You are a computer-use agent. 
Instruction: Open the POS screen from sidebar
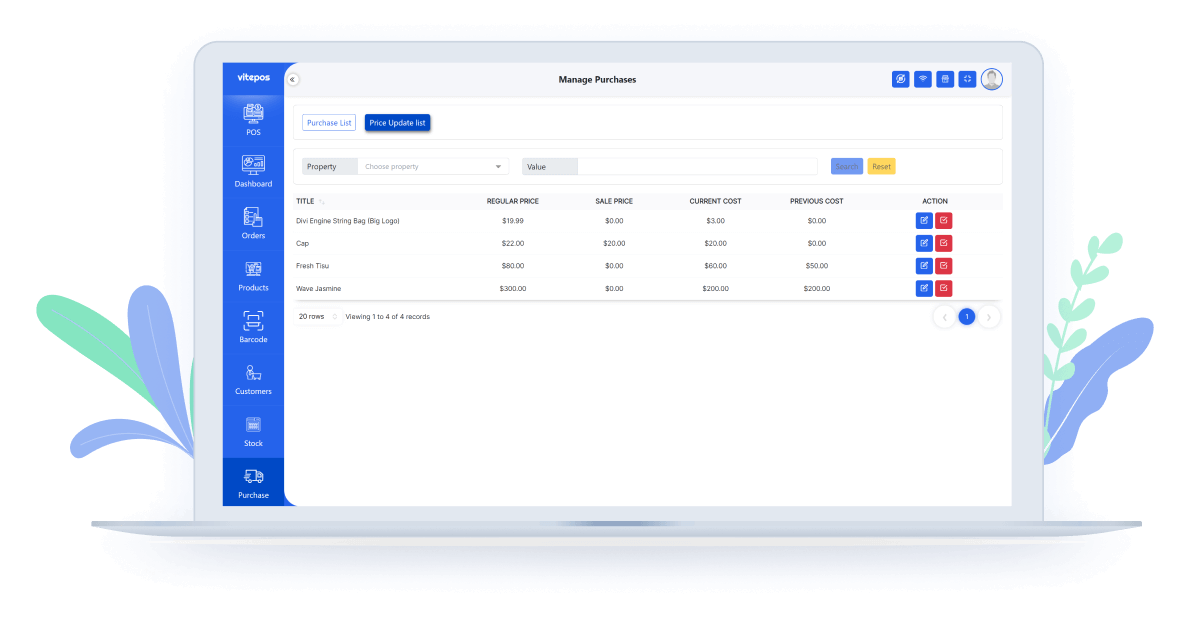coord(253,120)
